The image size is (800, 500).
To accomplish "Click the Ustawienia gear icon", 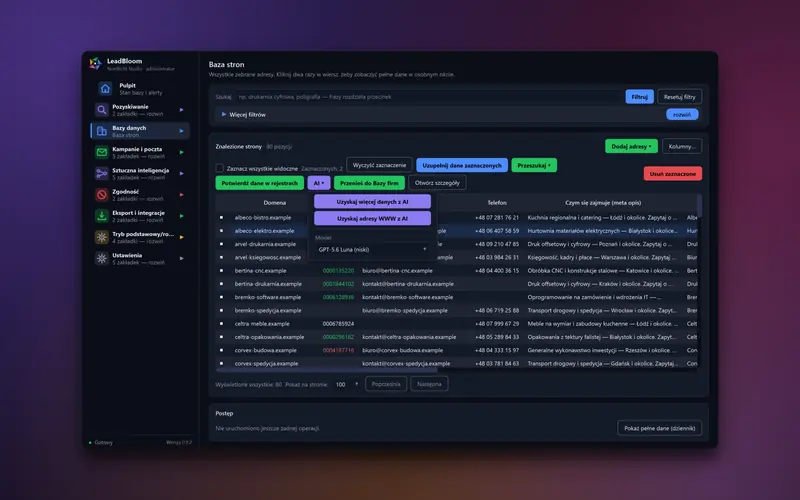I will pos(102,258).
